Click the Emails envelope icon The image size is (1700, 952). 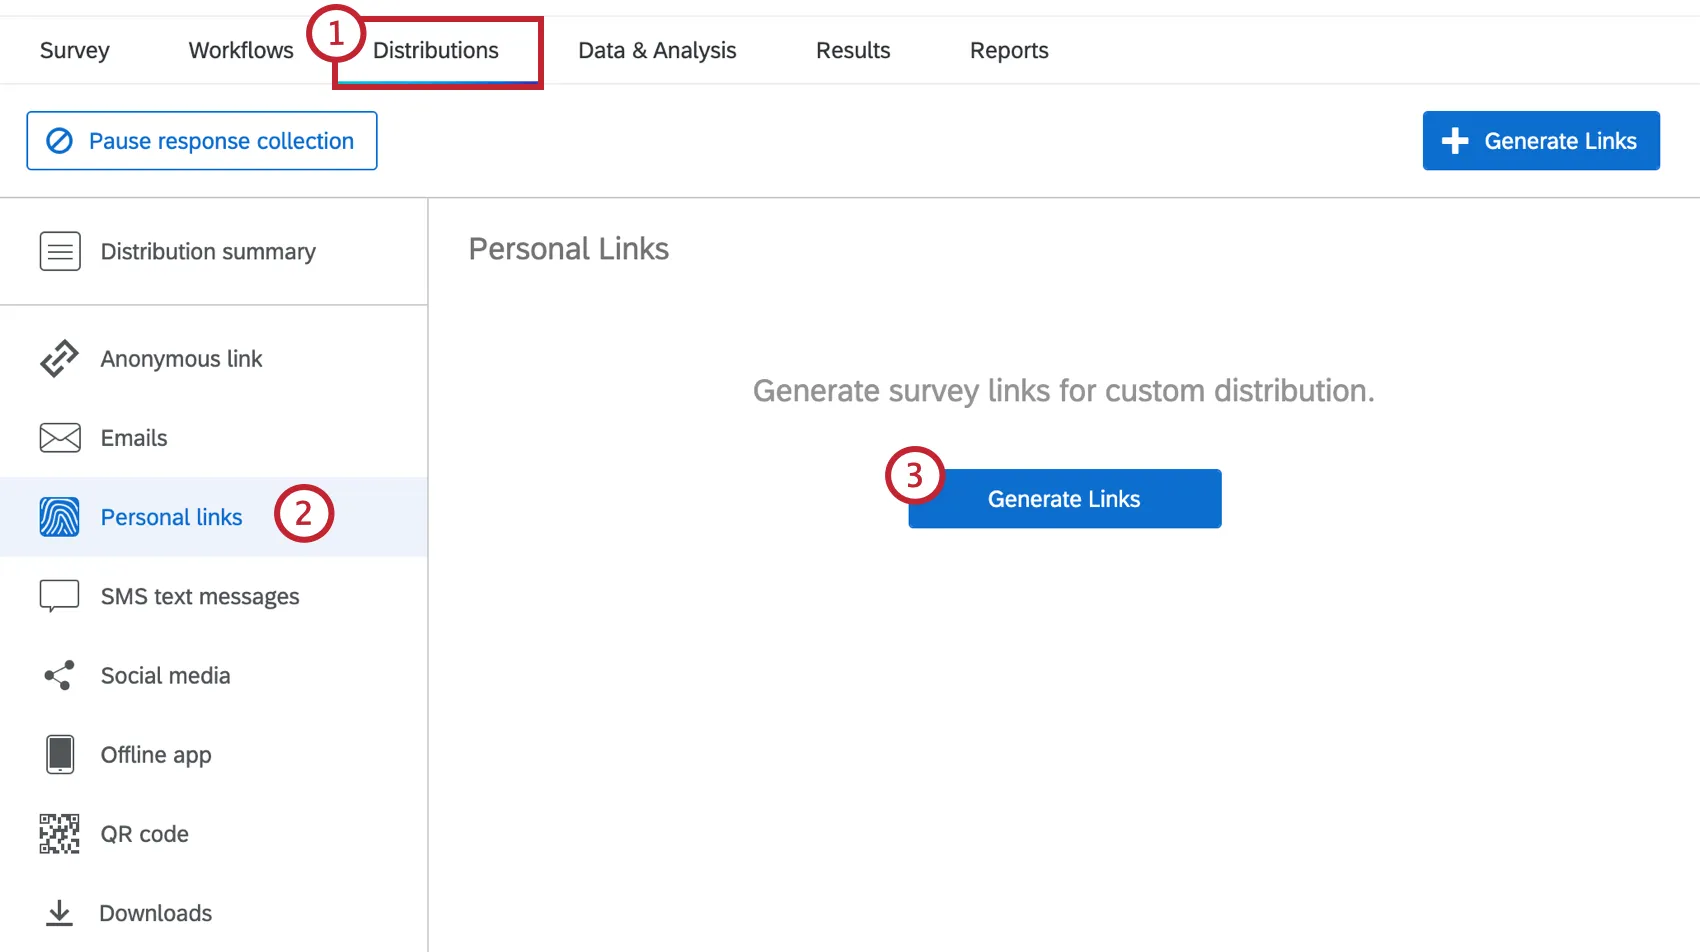[60, 437]
